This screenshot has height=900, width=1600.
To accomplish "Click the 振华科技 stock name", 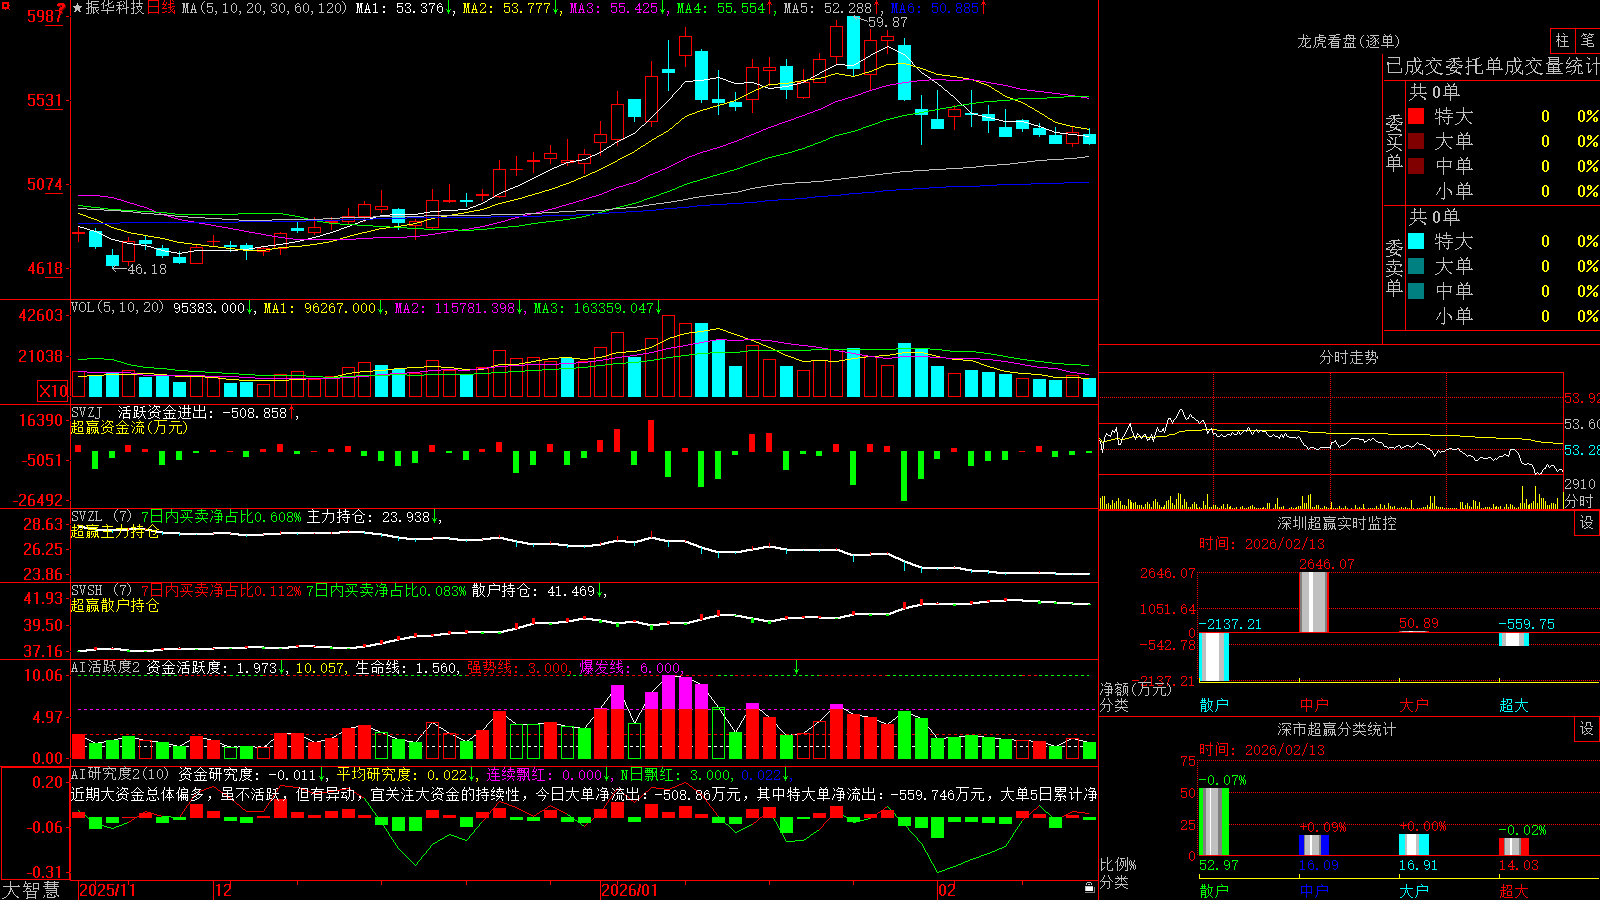I will (x=115, y=8).
